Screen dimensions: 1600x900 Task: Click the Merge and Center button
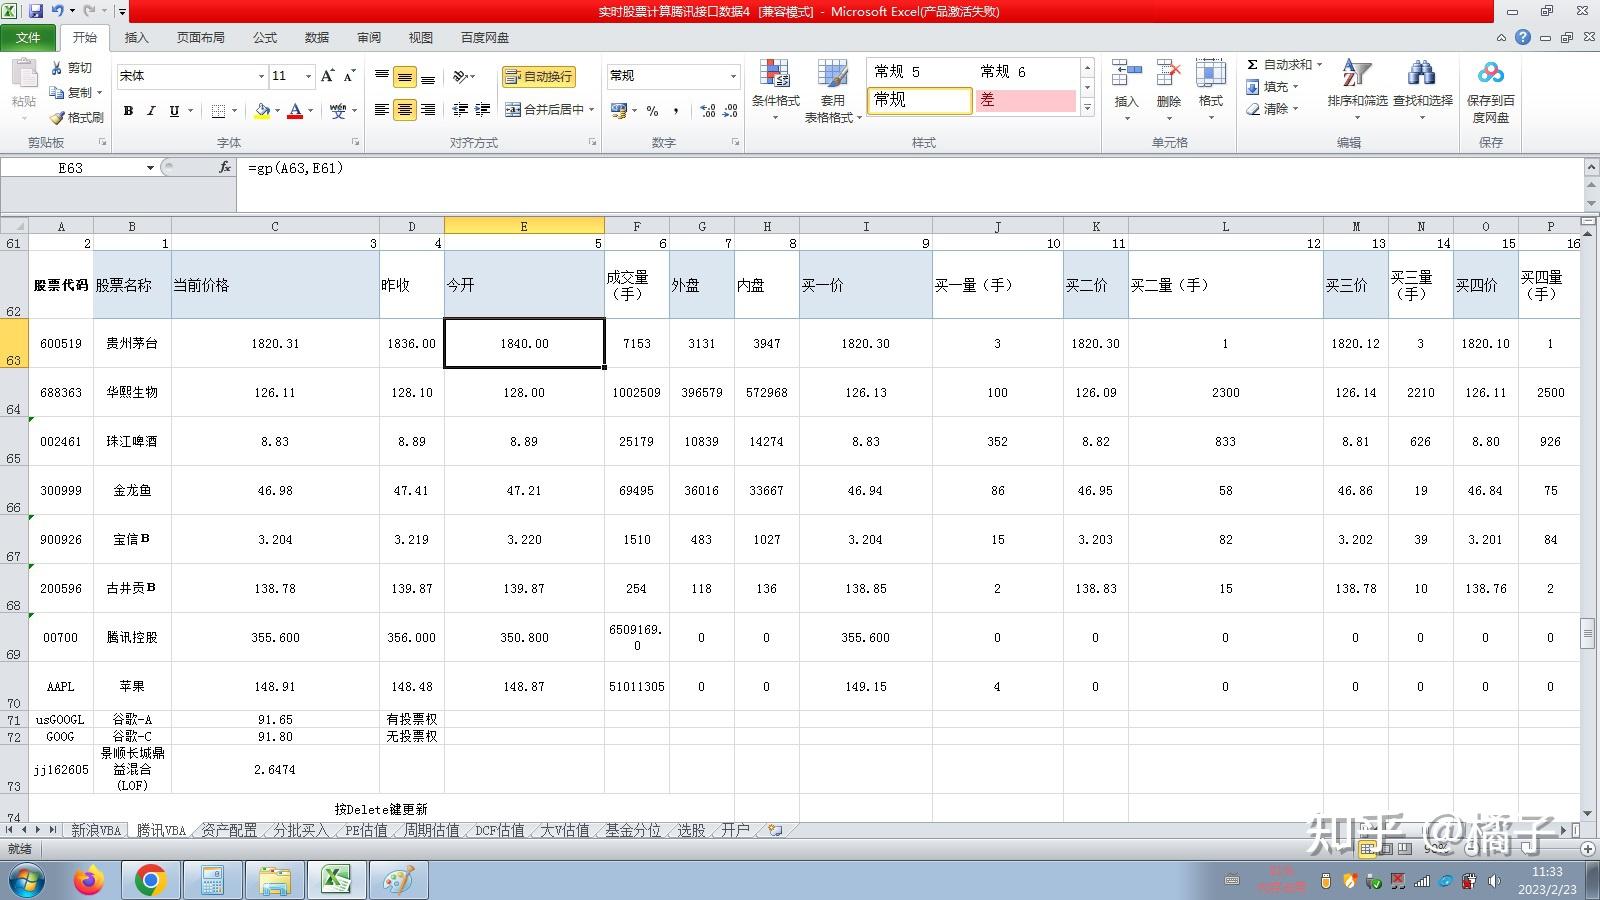(544, 110)
